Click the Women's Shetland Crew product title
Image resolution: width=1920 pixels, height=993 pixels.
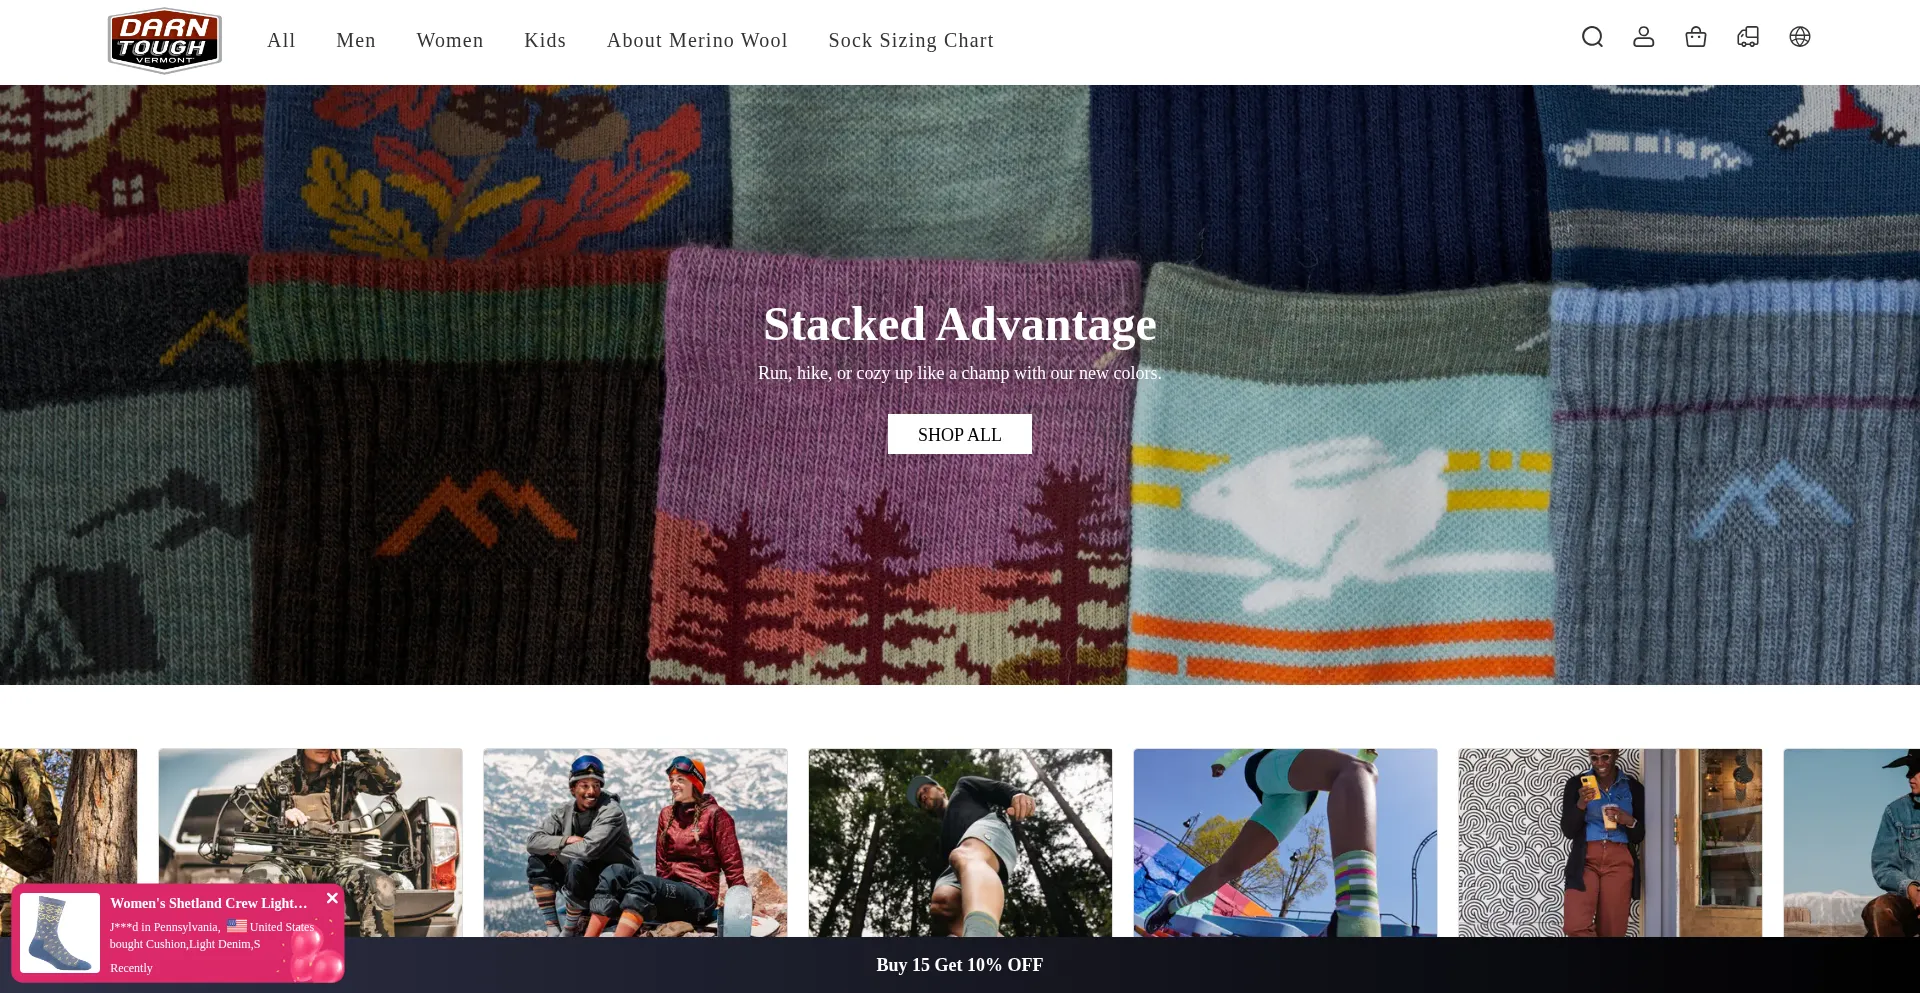209,903
